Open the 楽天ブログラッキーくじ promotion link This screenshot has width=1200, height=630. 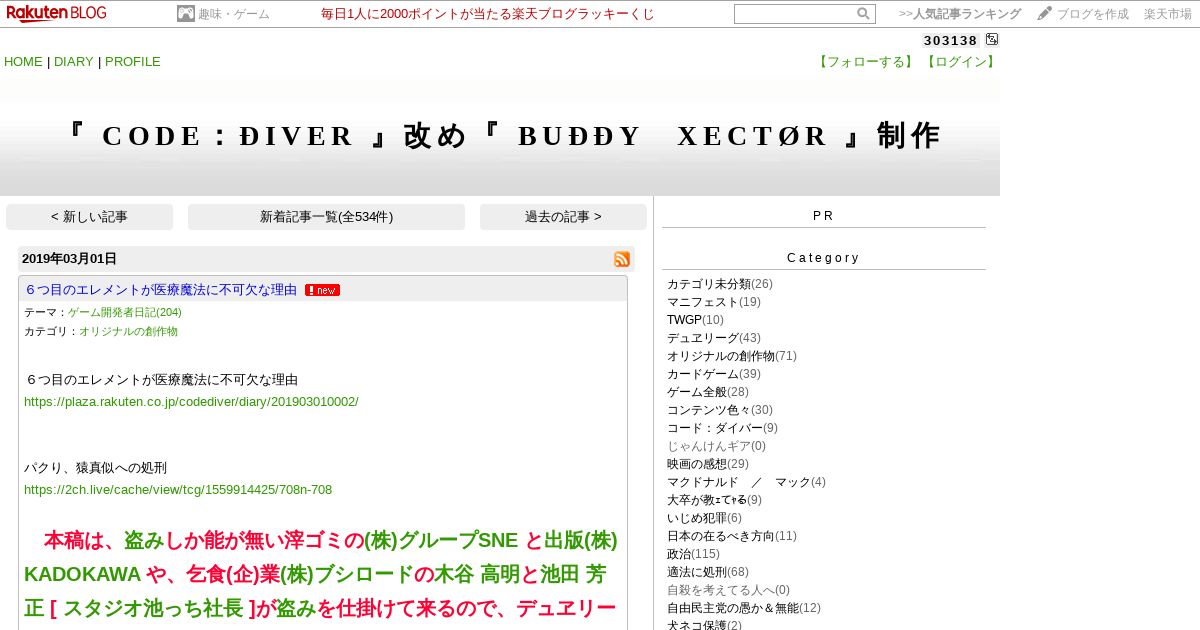click(x=488, y=14)
